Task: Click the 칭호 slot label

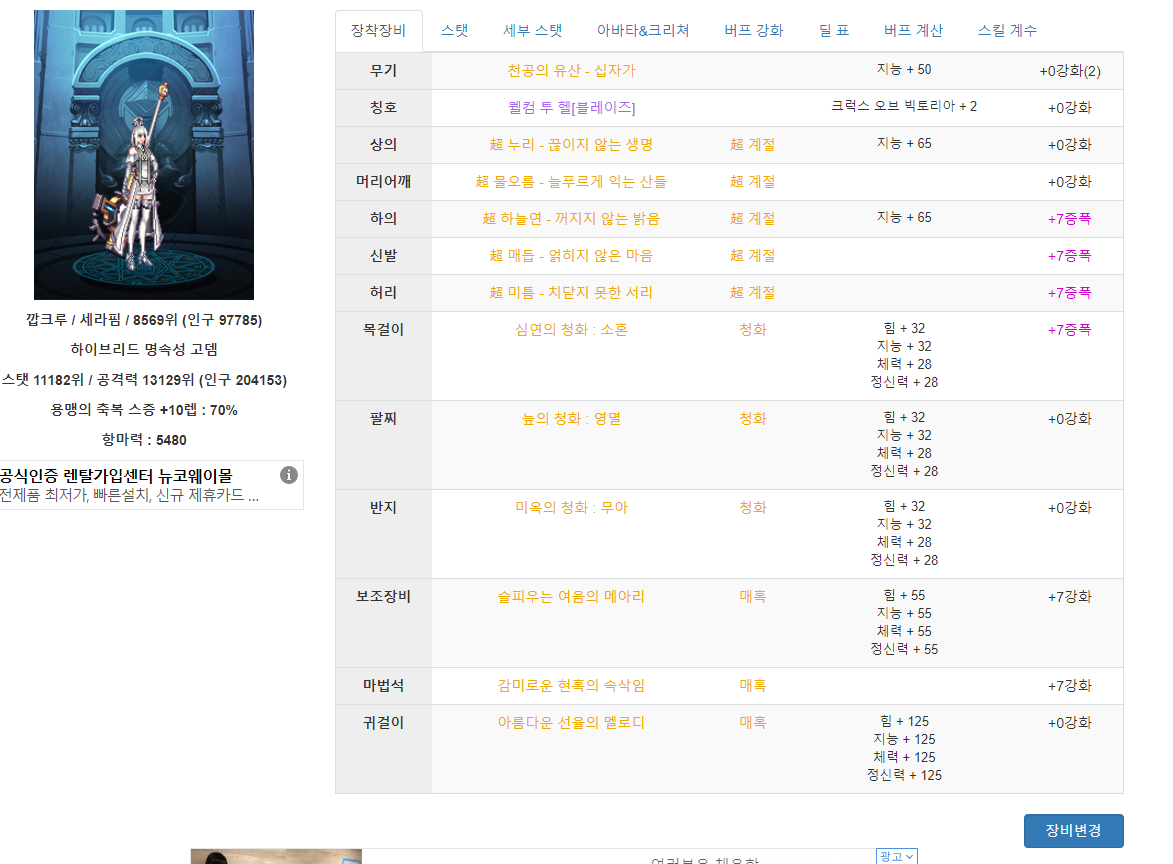Action: [x=383, y=108]
